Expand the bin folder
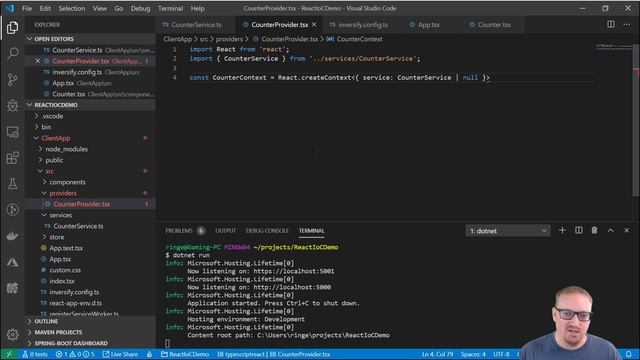 tap(46, 127)
